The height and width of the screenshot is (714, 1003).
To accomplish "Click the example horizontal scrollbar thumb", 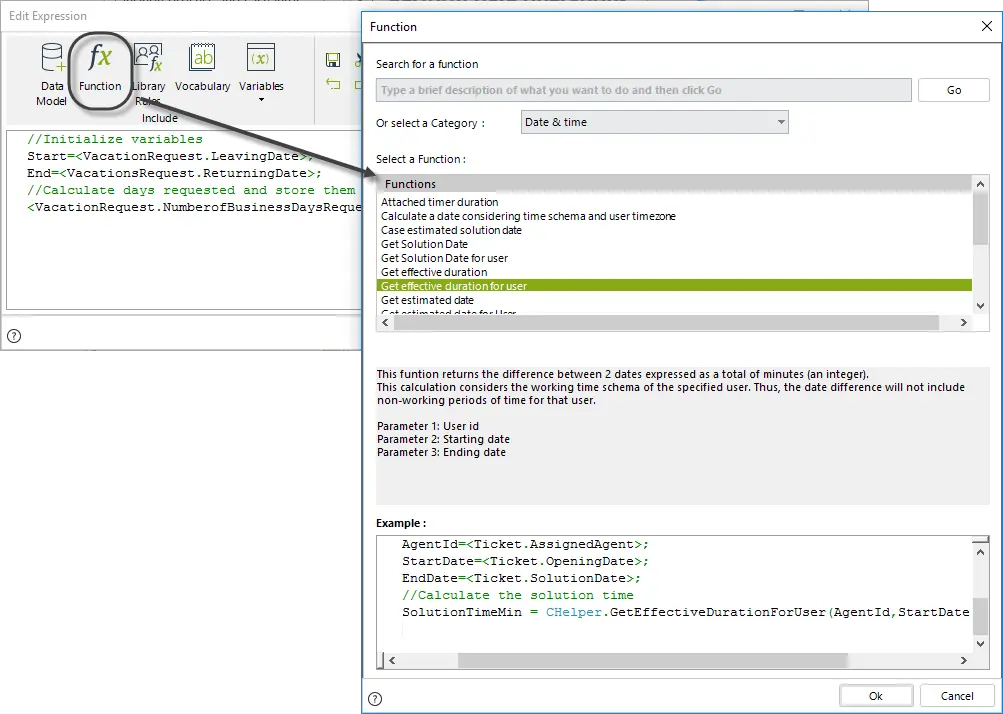I will point(652,660).
